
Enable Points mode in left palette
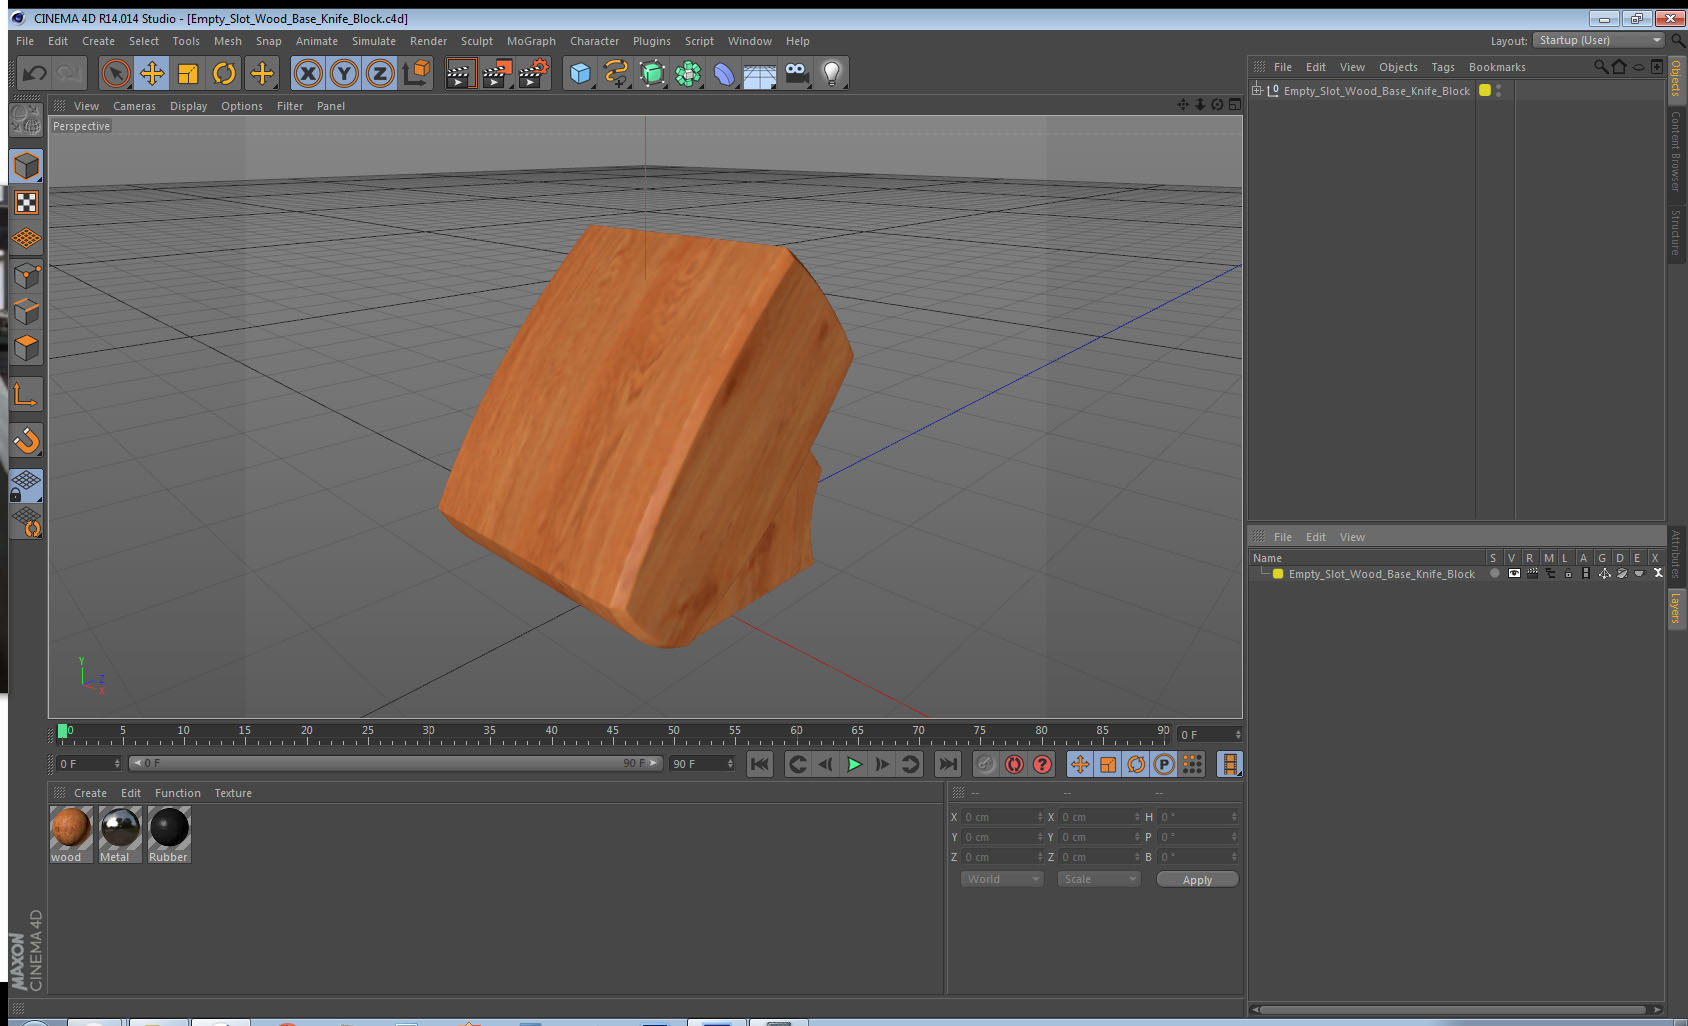(x=27, y=276)
